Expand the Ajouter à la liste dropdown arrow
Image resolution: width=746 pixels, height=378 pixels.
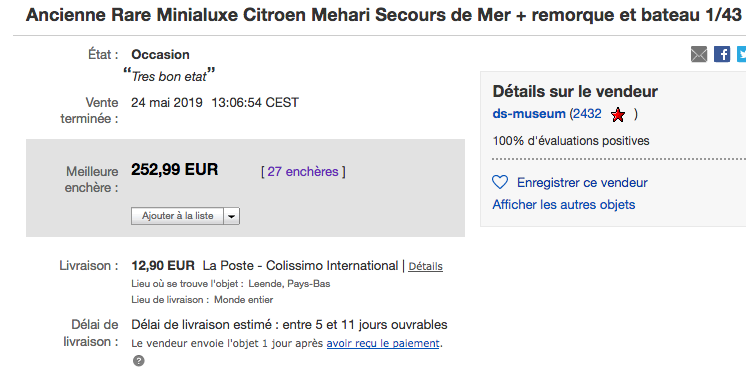232,216
